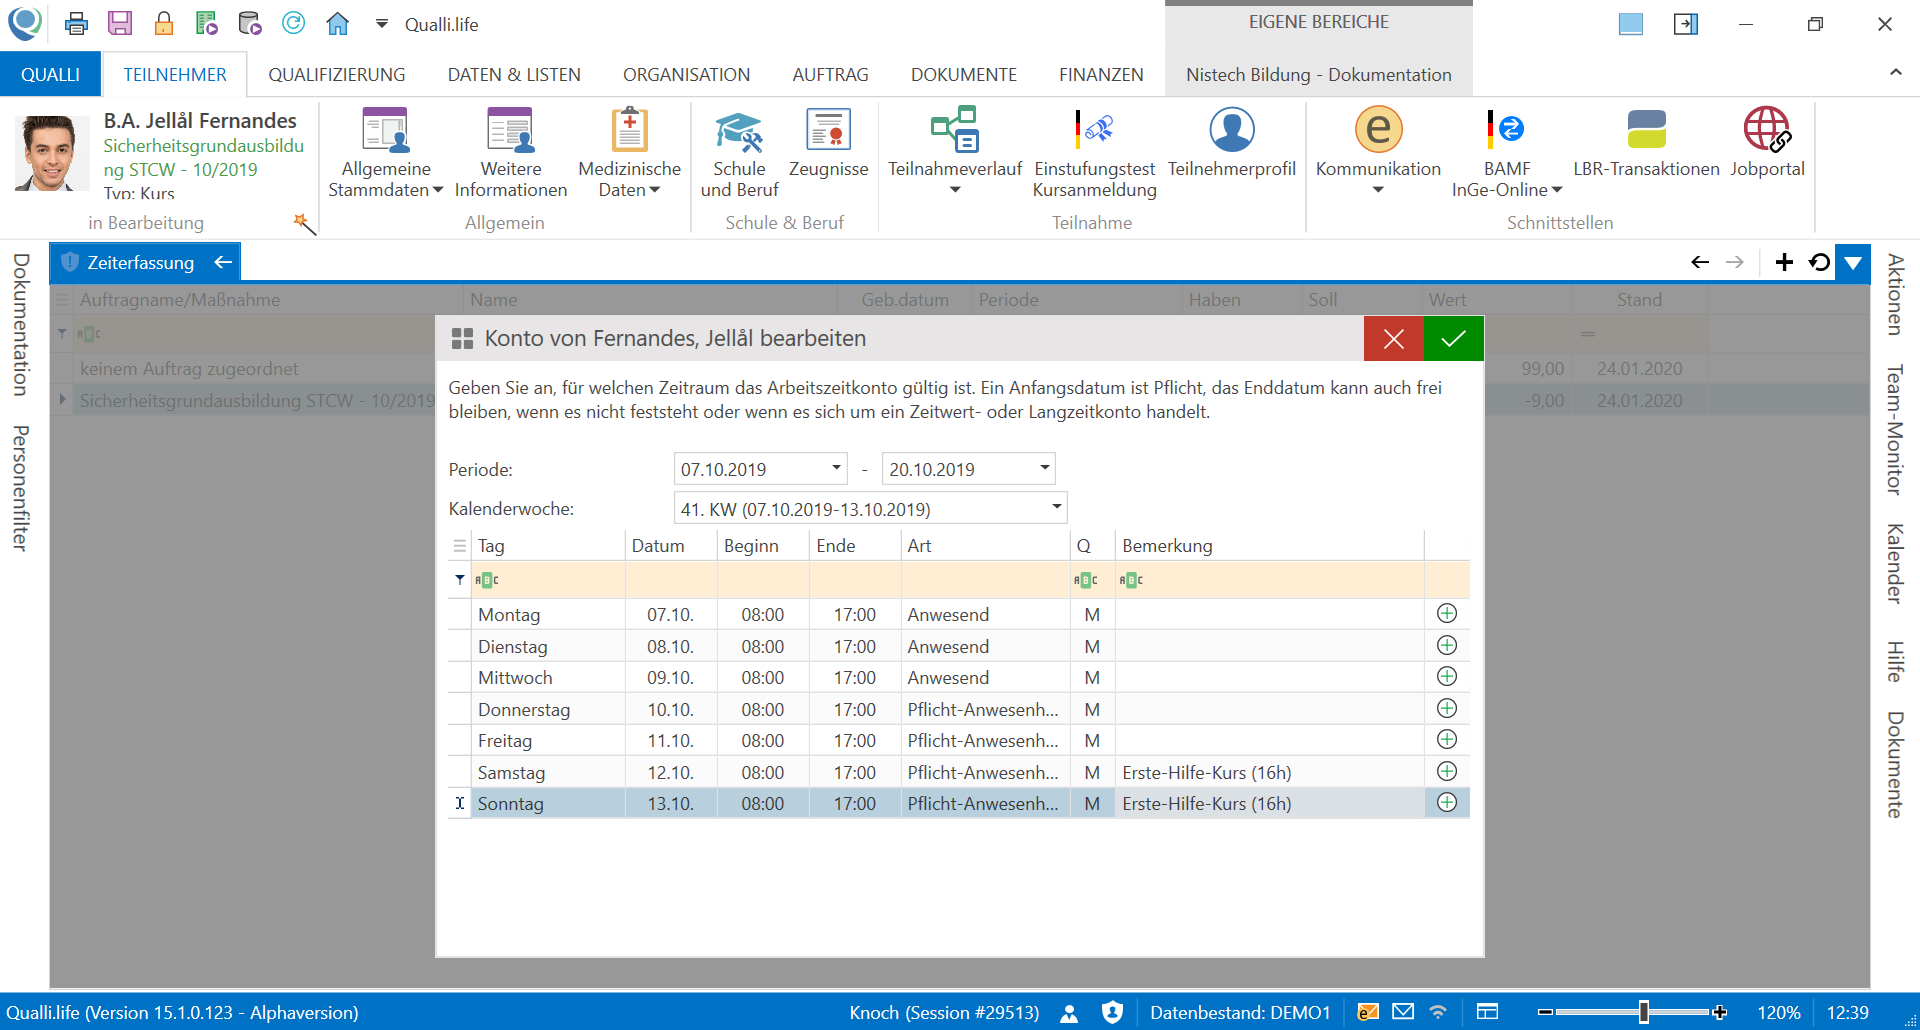Add entry for Montag row
Viewport: 1920px width, 1030px height.
[x=1446, y=614]
